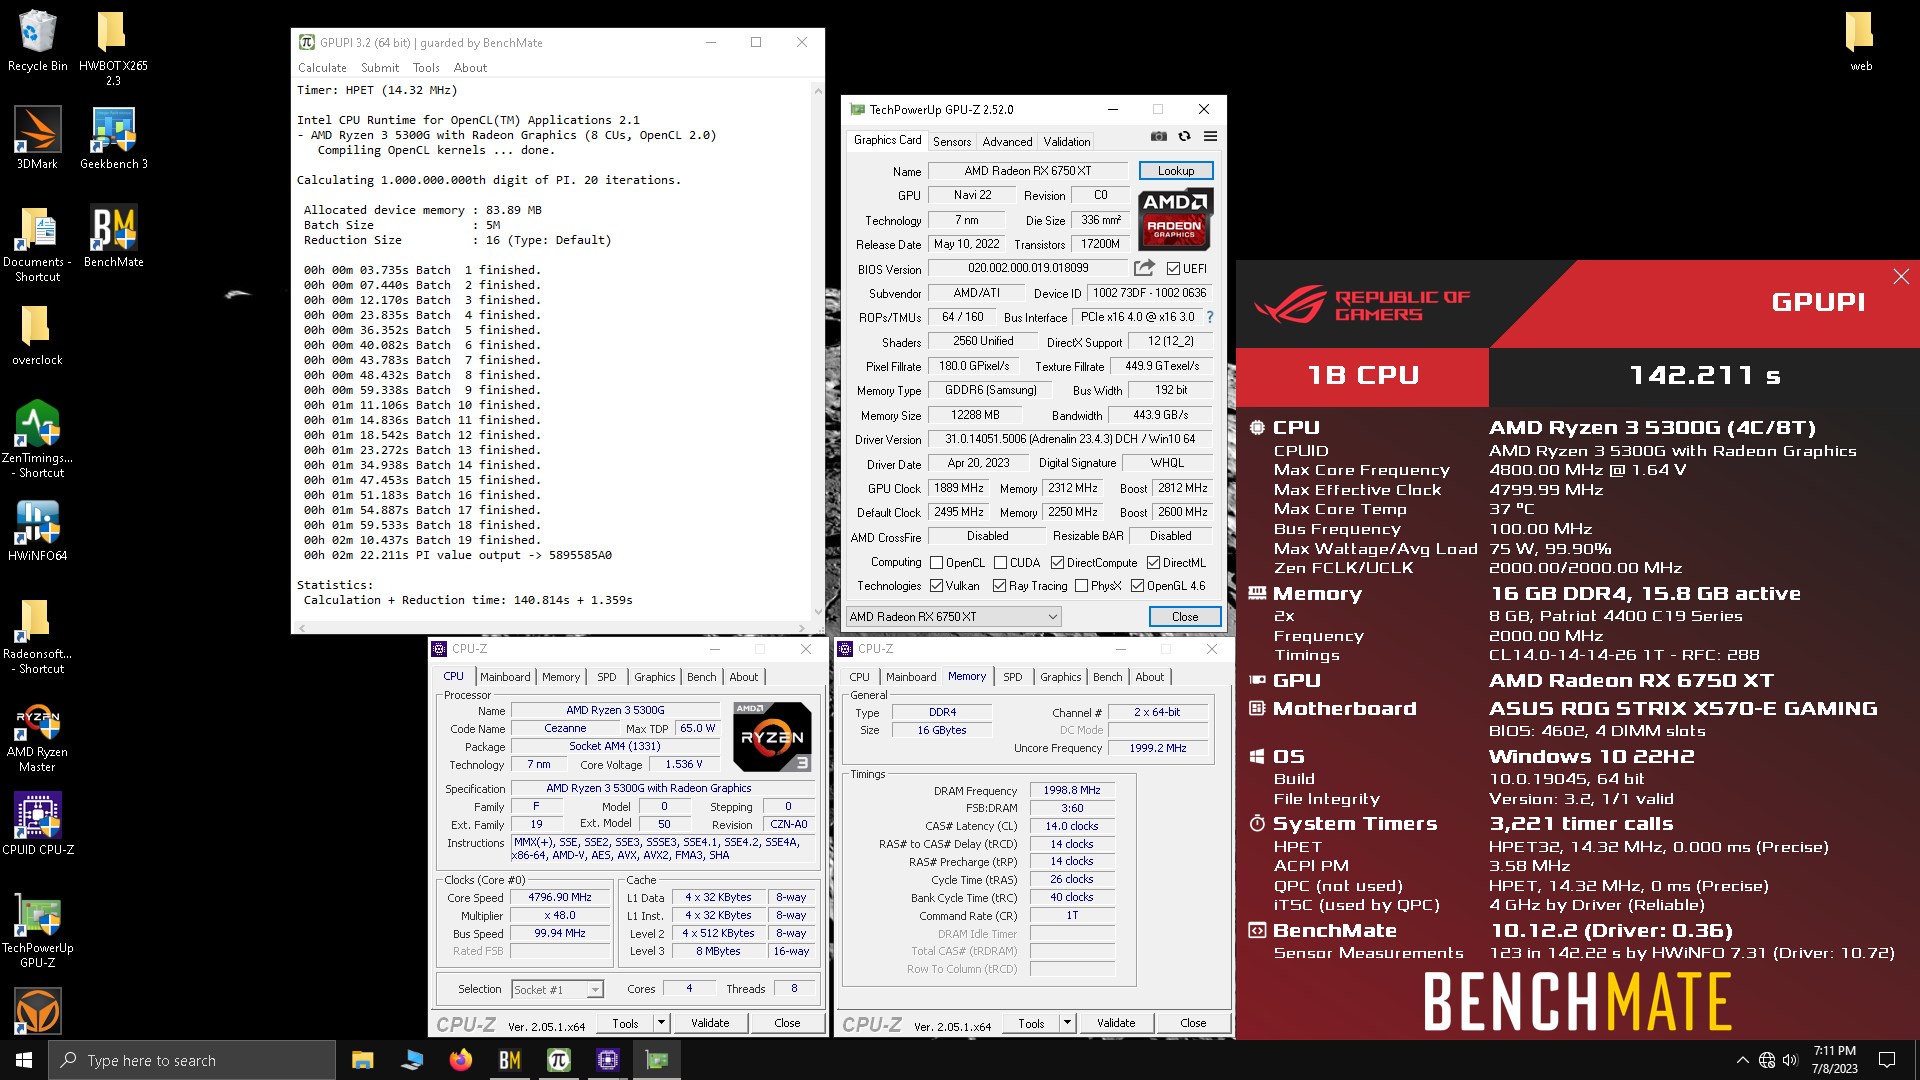1920x1080 pixels.
Task: Launch the HWiNFO64 desktop icon
Action: point(37,530)
